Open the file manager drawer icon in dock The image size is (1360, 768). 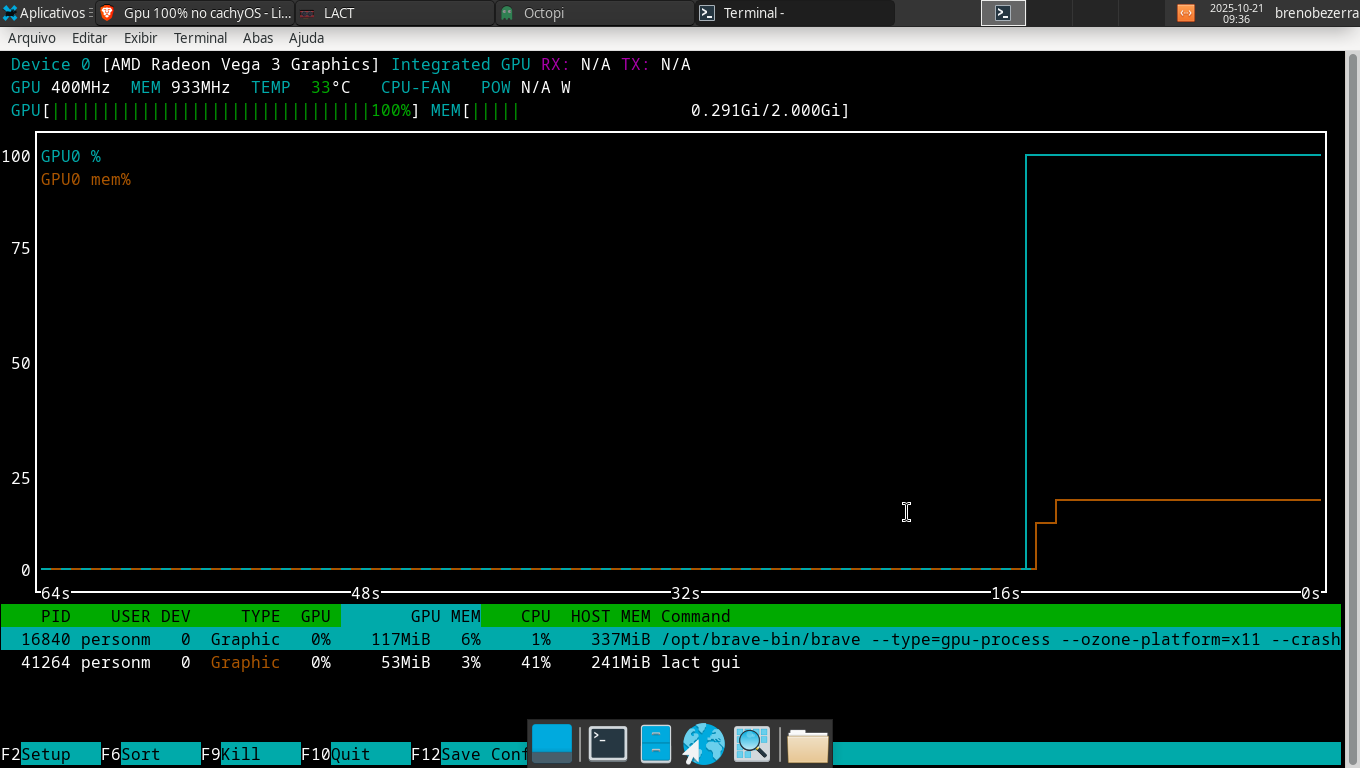coord(655,744)
